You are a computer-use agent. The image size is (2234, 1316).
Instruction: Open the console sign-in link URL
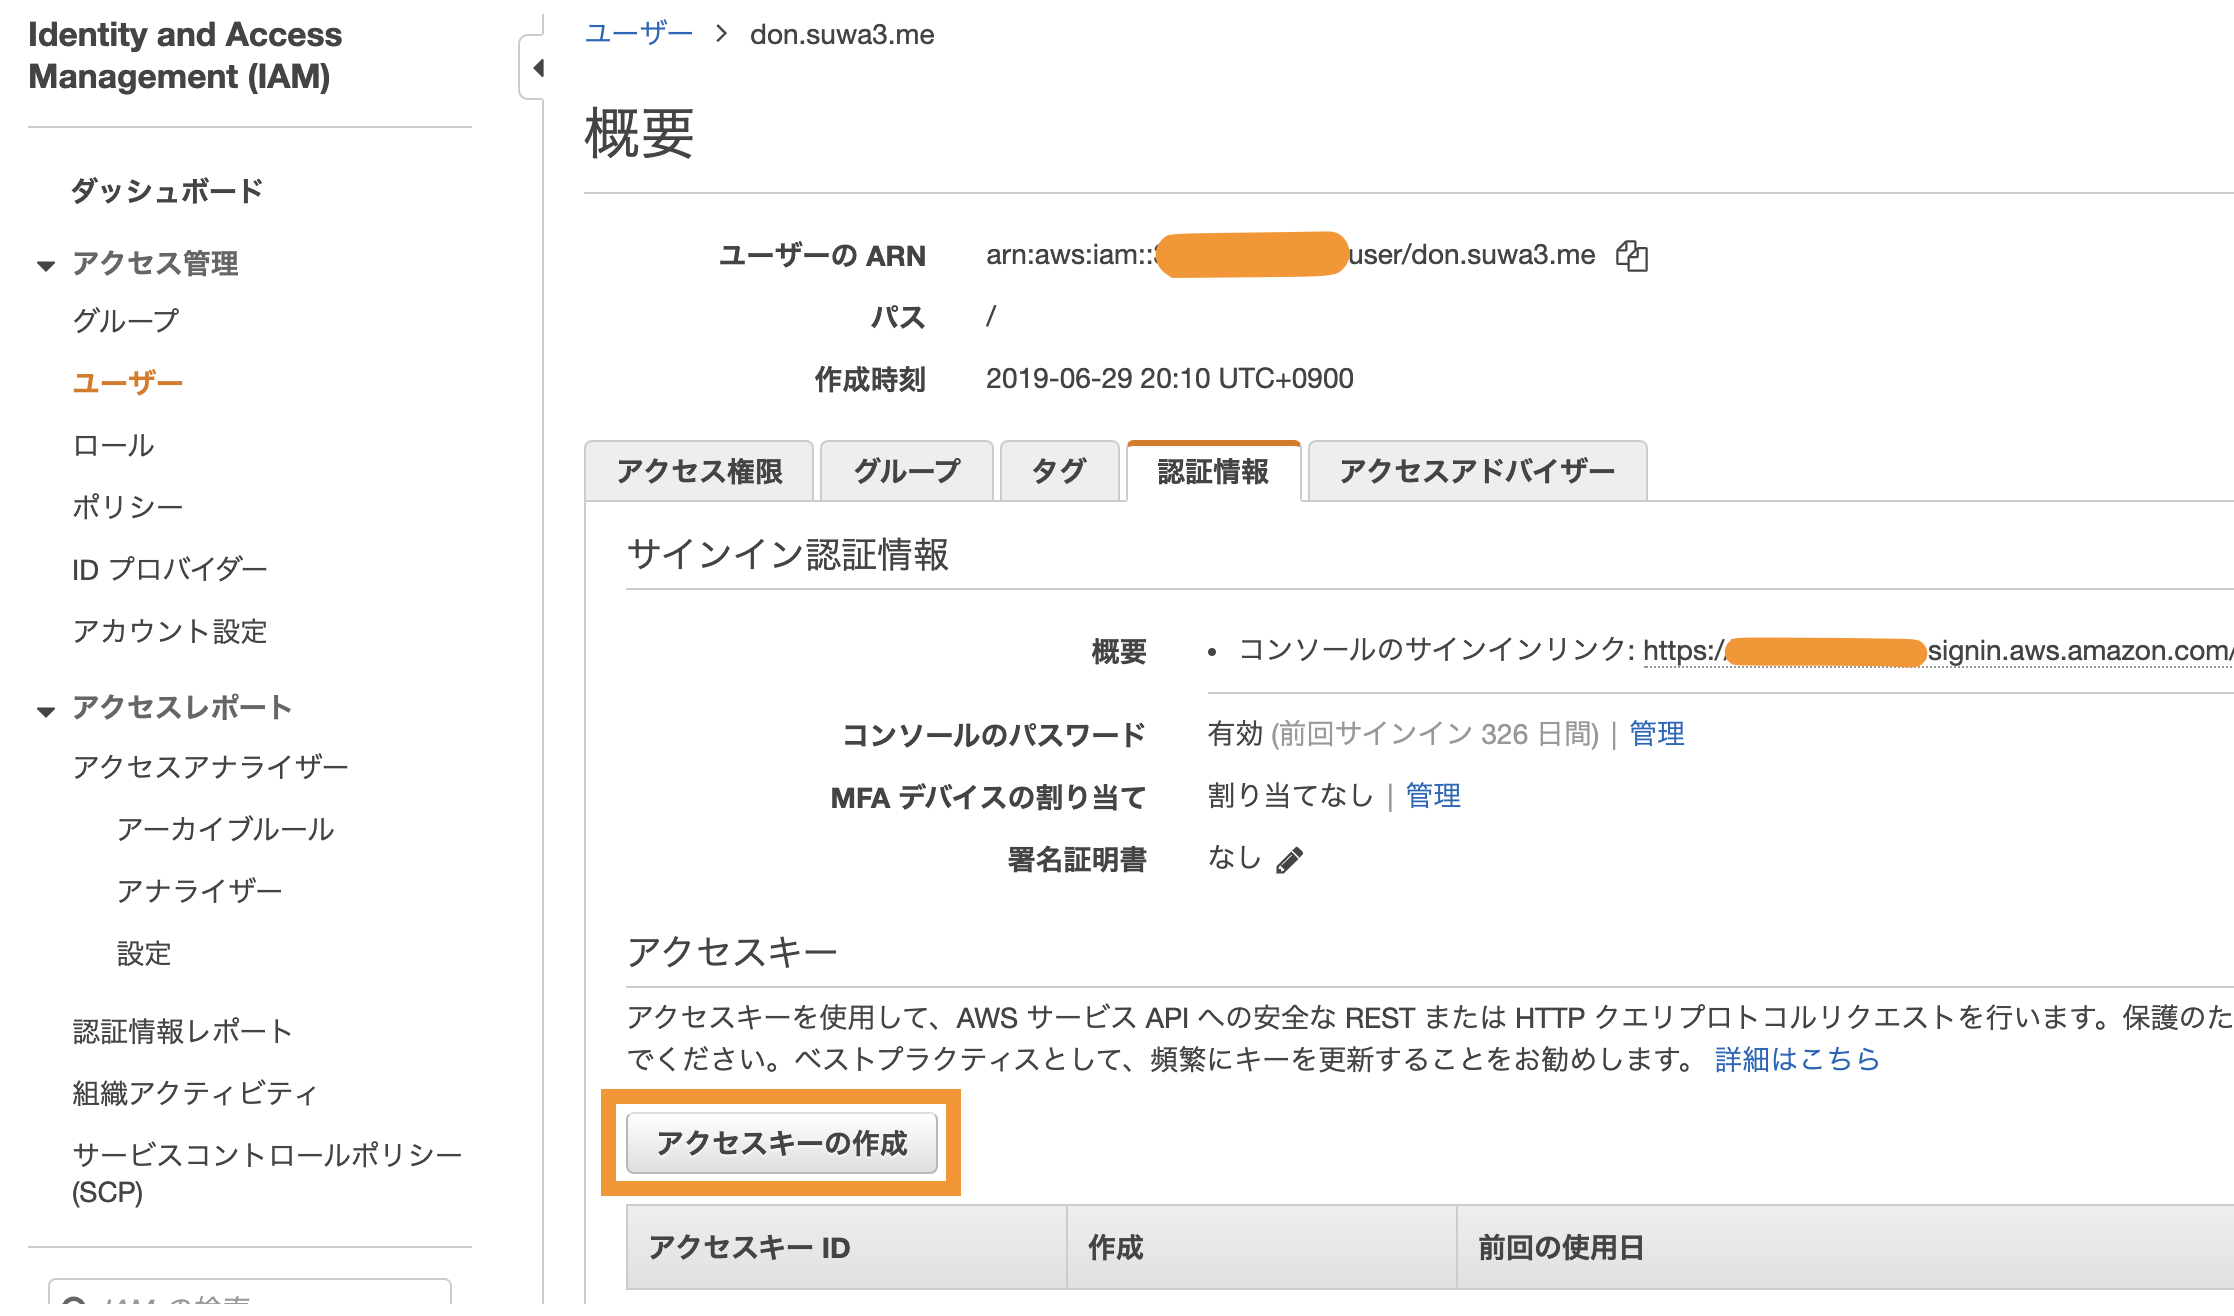pos(1938,651)
